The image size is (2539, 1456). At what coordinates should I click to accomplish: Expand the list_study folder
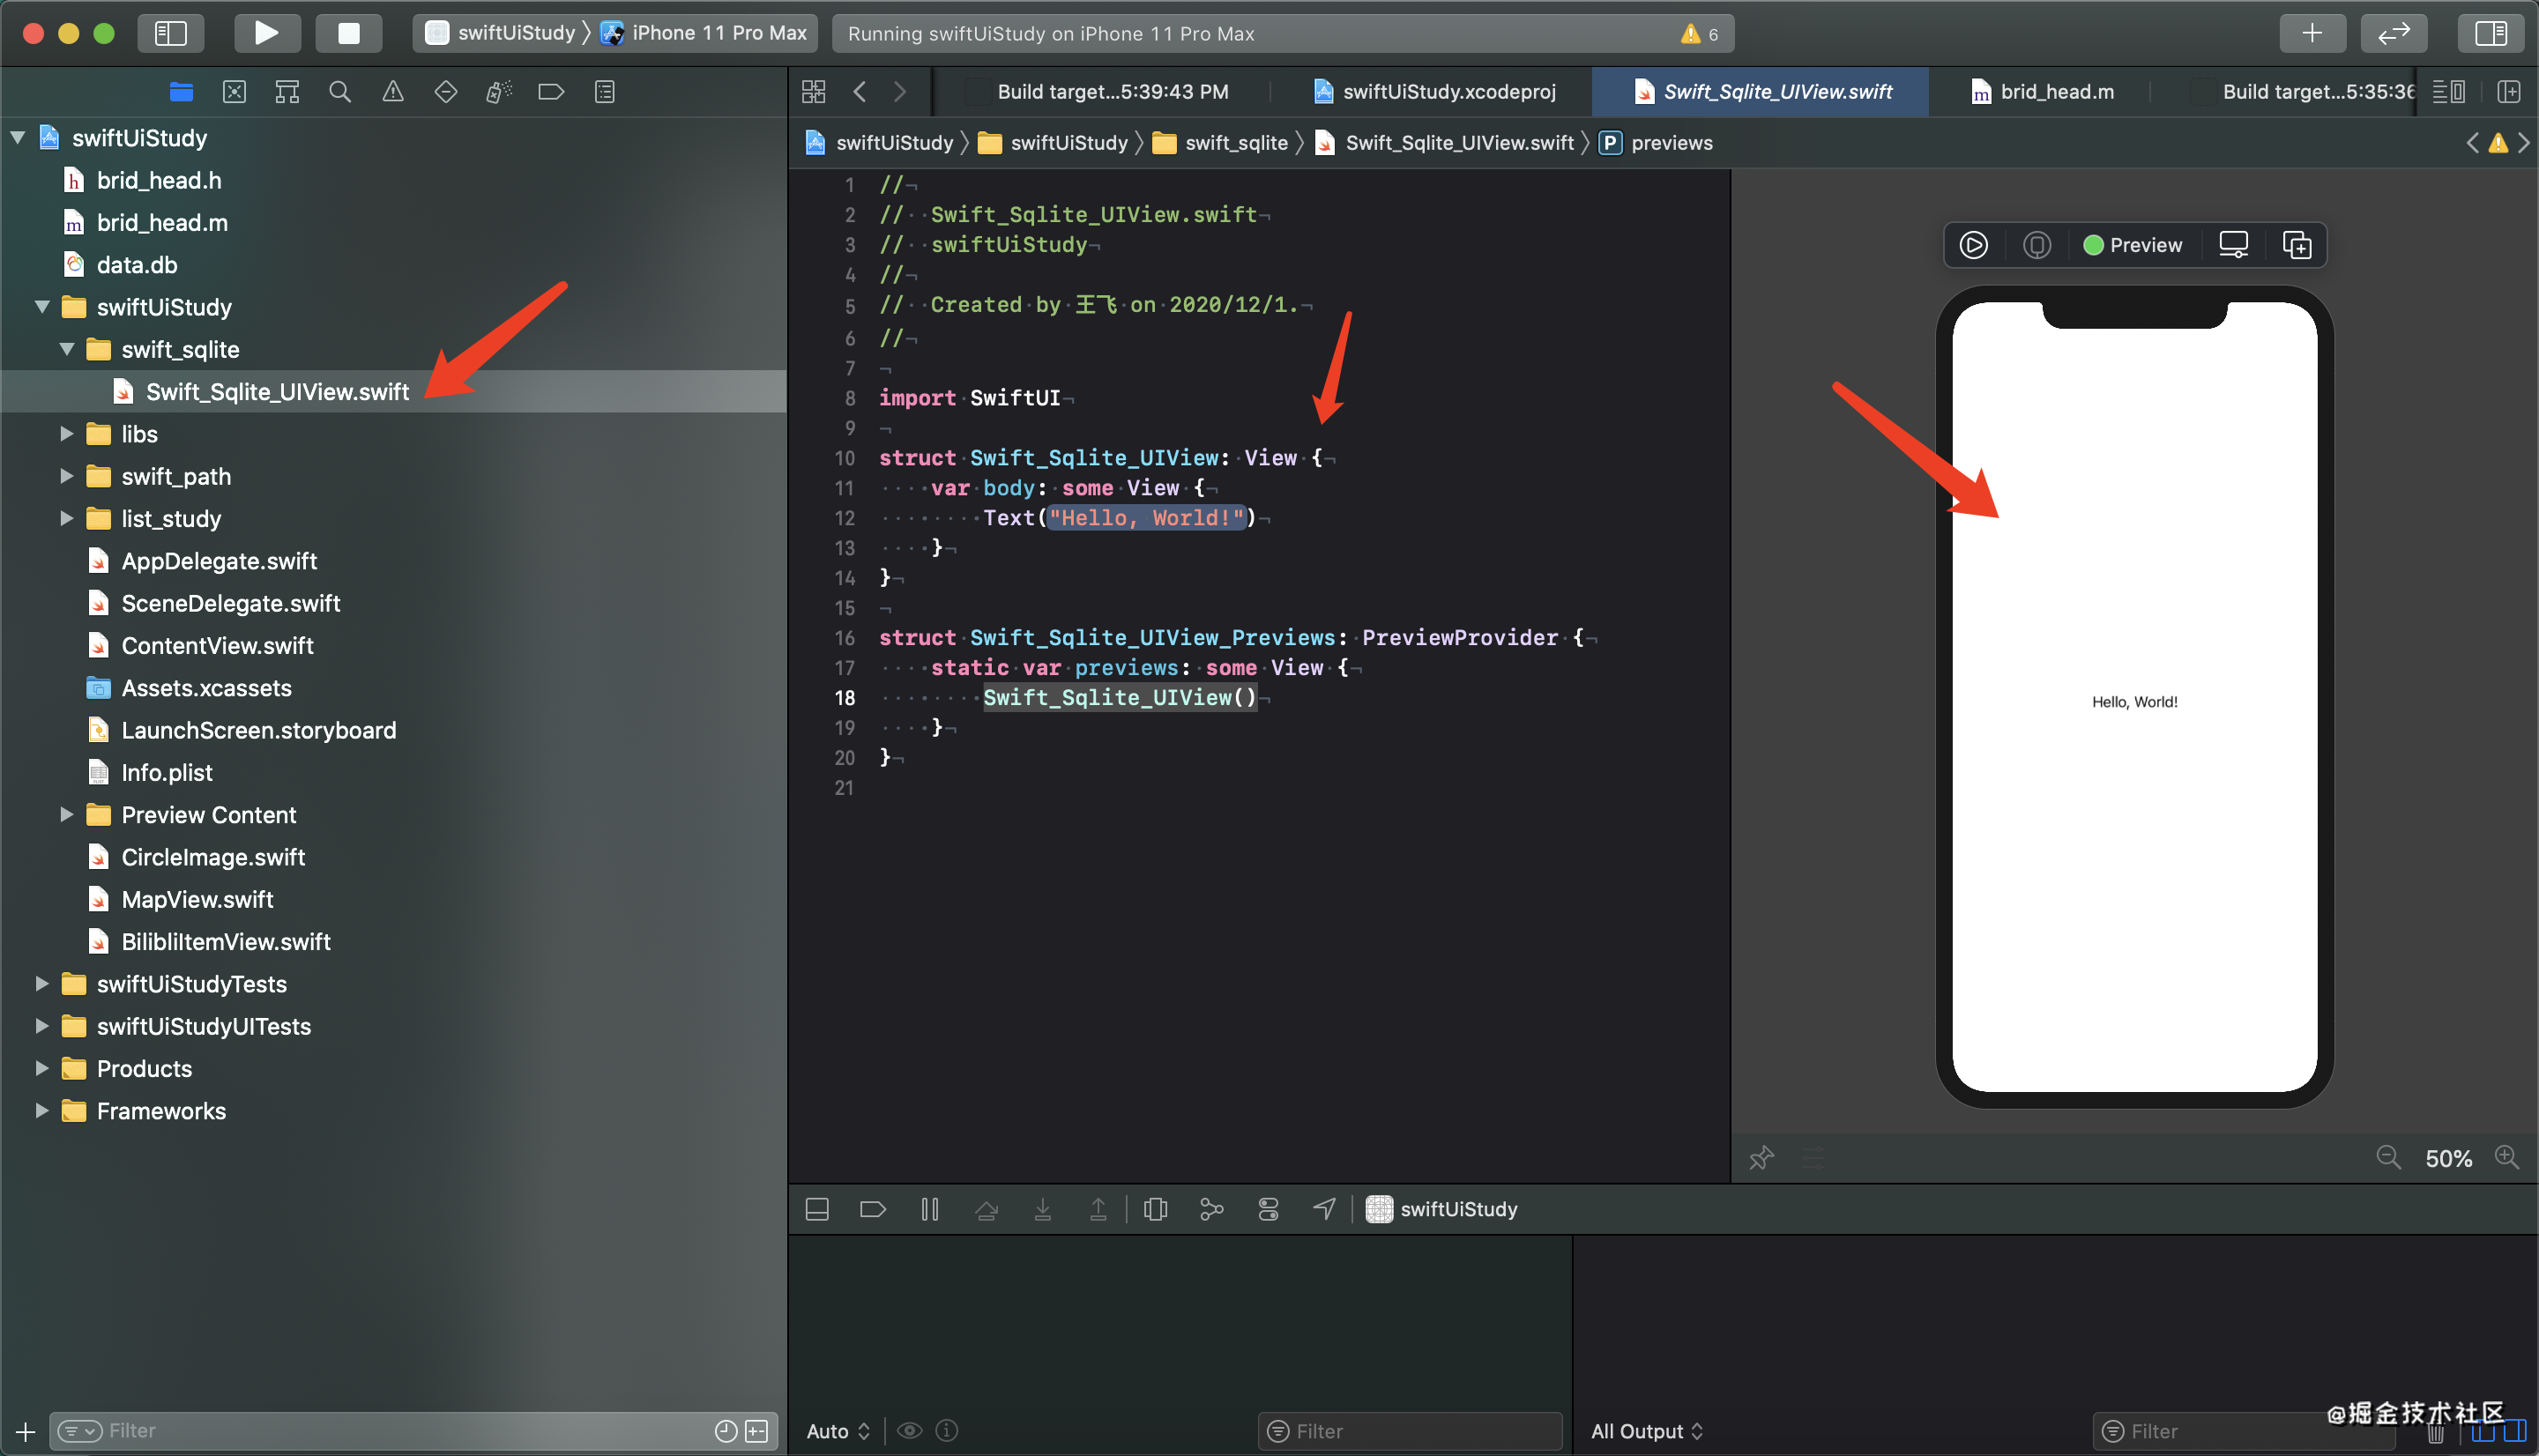point(67,518)
